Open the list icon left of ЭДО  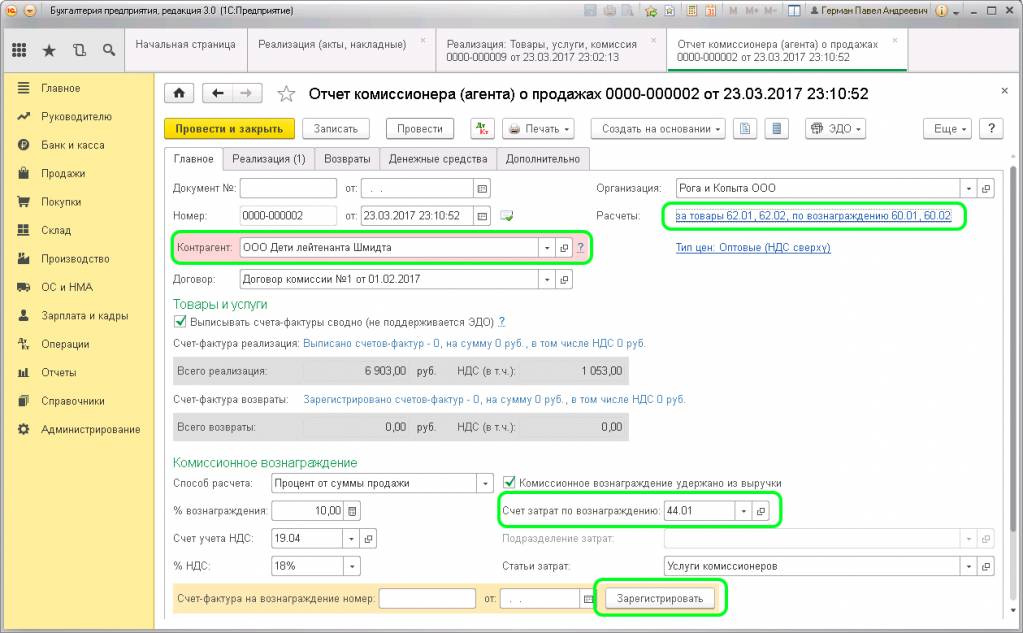click(x=776, y=129)
